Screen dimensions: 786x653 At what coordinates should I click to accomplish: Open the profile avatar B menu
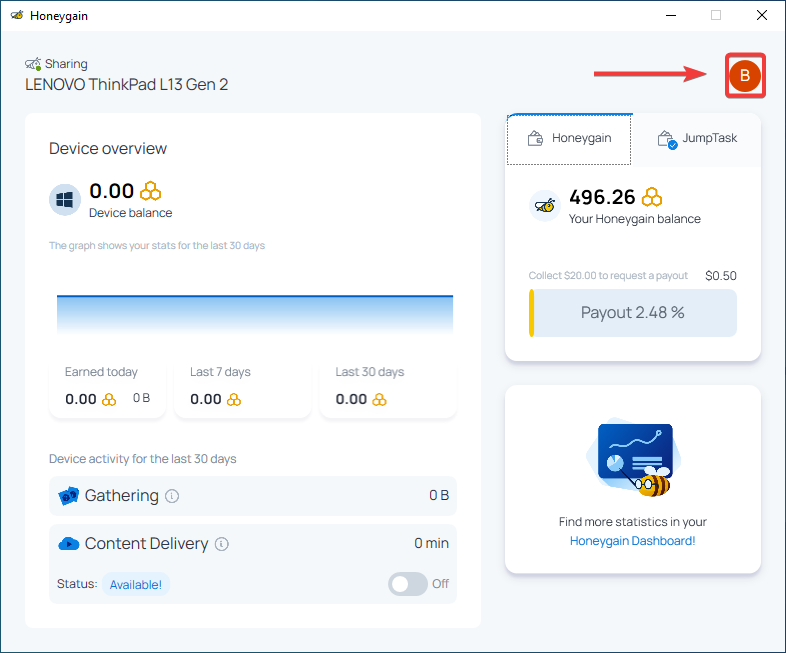745,76
